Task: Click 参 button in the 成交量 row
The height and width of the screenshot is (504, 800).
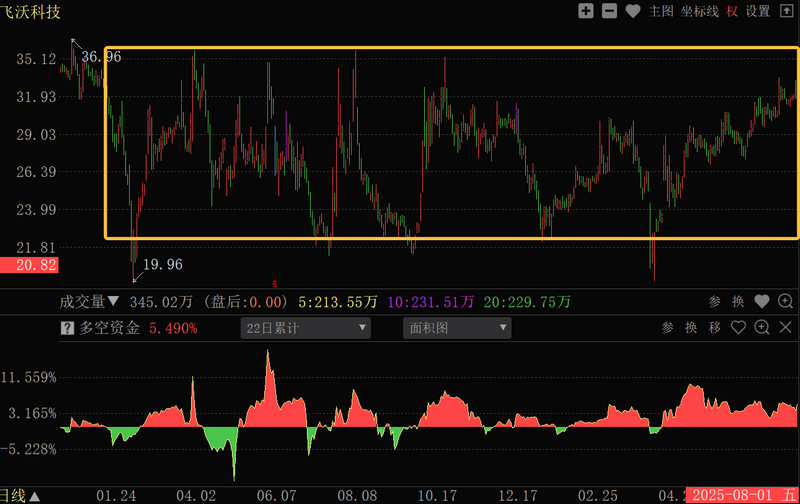Action: coord(714,301)
